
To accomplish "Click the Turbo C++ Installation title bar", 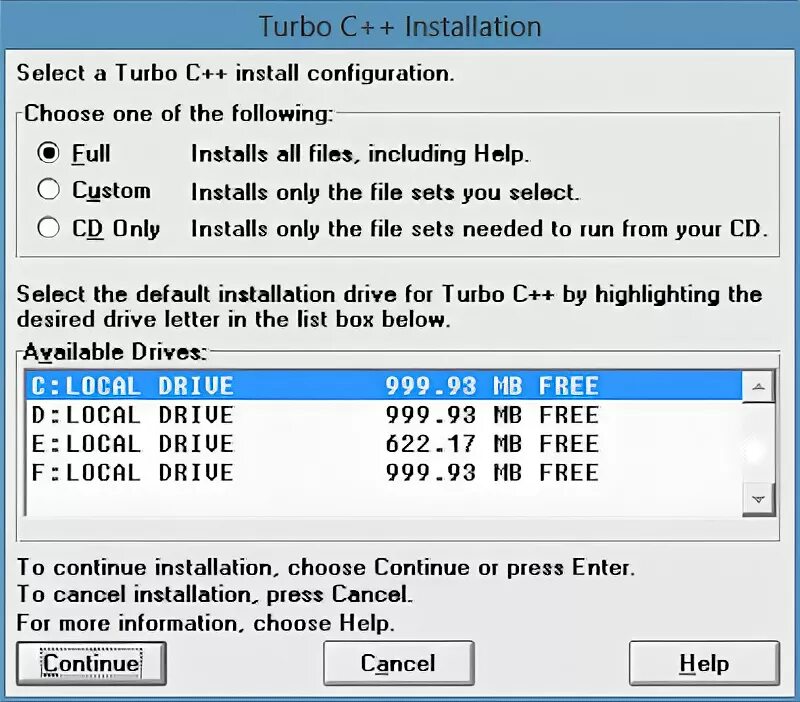I will pos(400,26).
